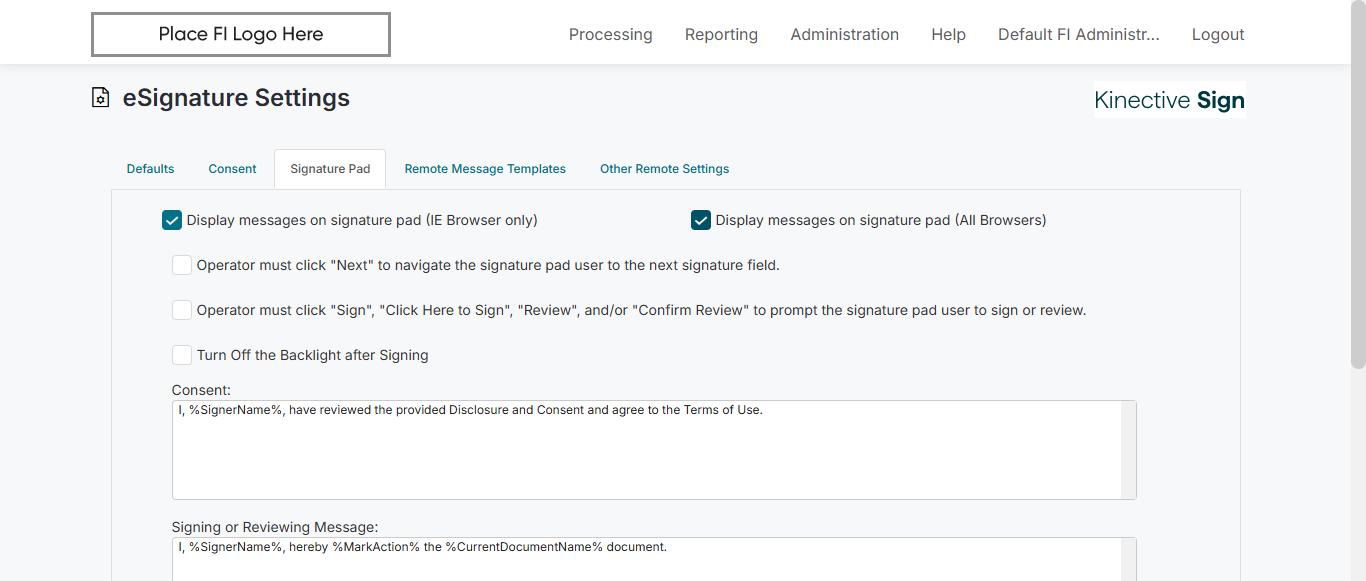Screen dimensions: 1366x581
Task: Uncheck Display messages on signature pad (IE Browser only)
Action: (x=172, y=220)
